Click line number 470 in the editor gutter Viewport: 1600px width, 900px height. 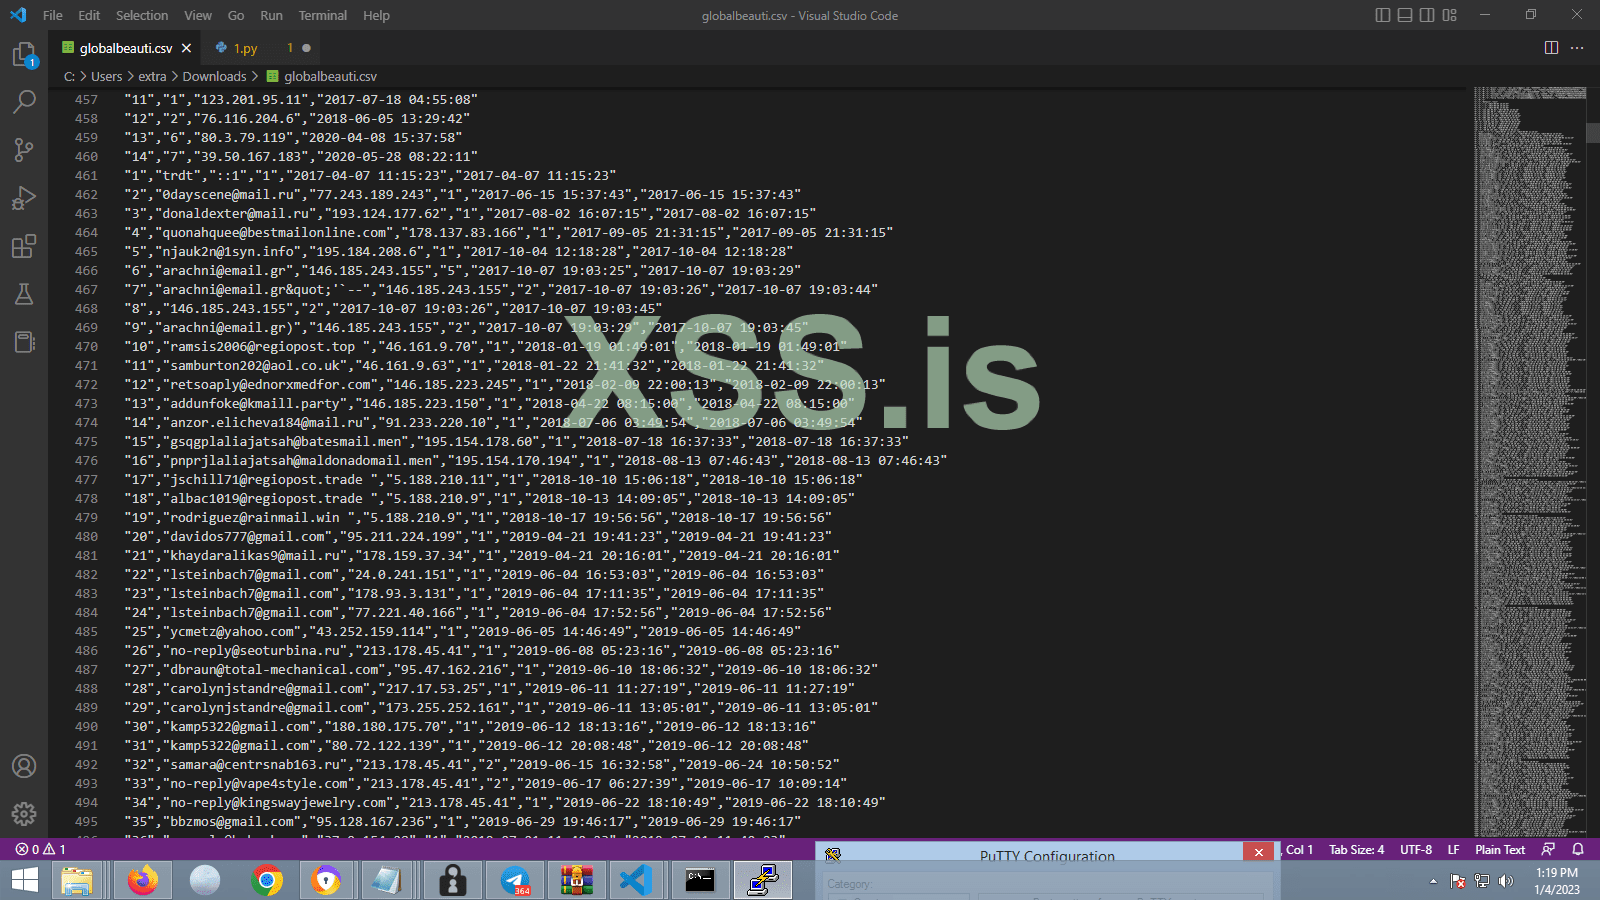[87, 347]
